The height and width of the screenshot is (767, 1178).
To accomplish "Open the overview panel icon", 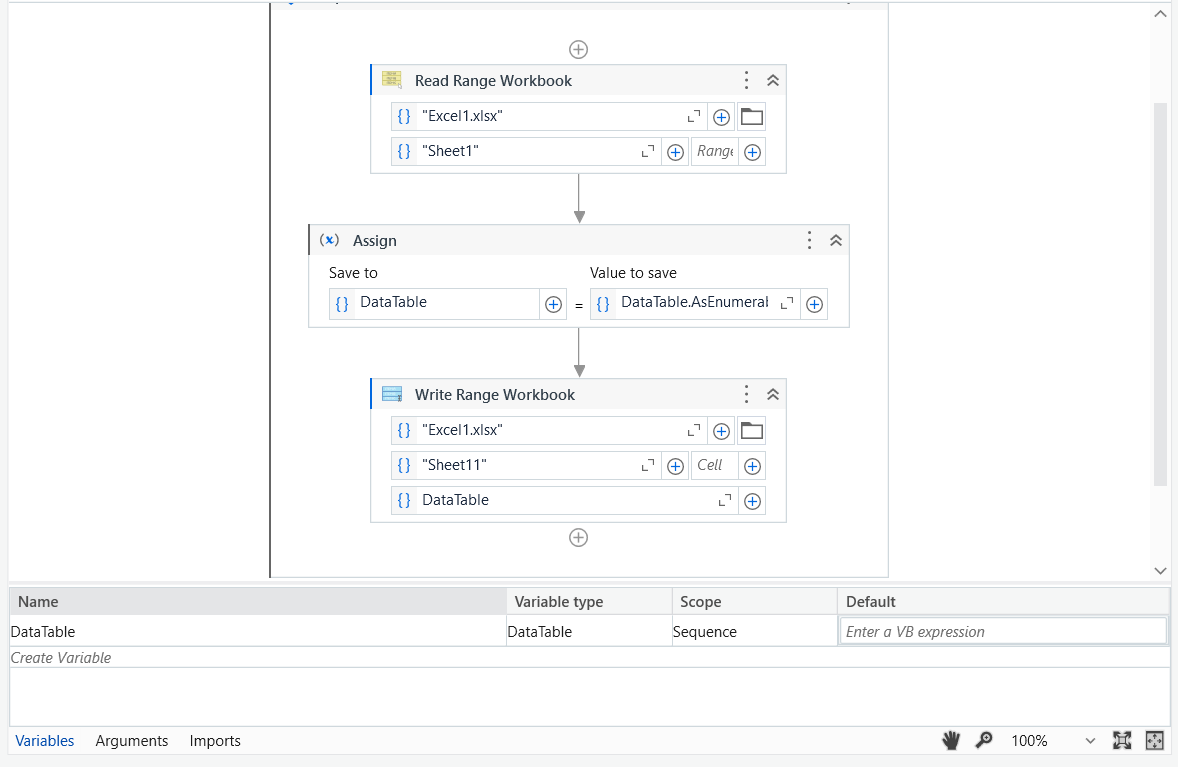I will pyautogui.click(x=1155, y=741).
